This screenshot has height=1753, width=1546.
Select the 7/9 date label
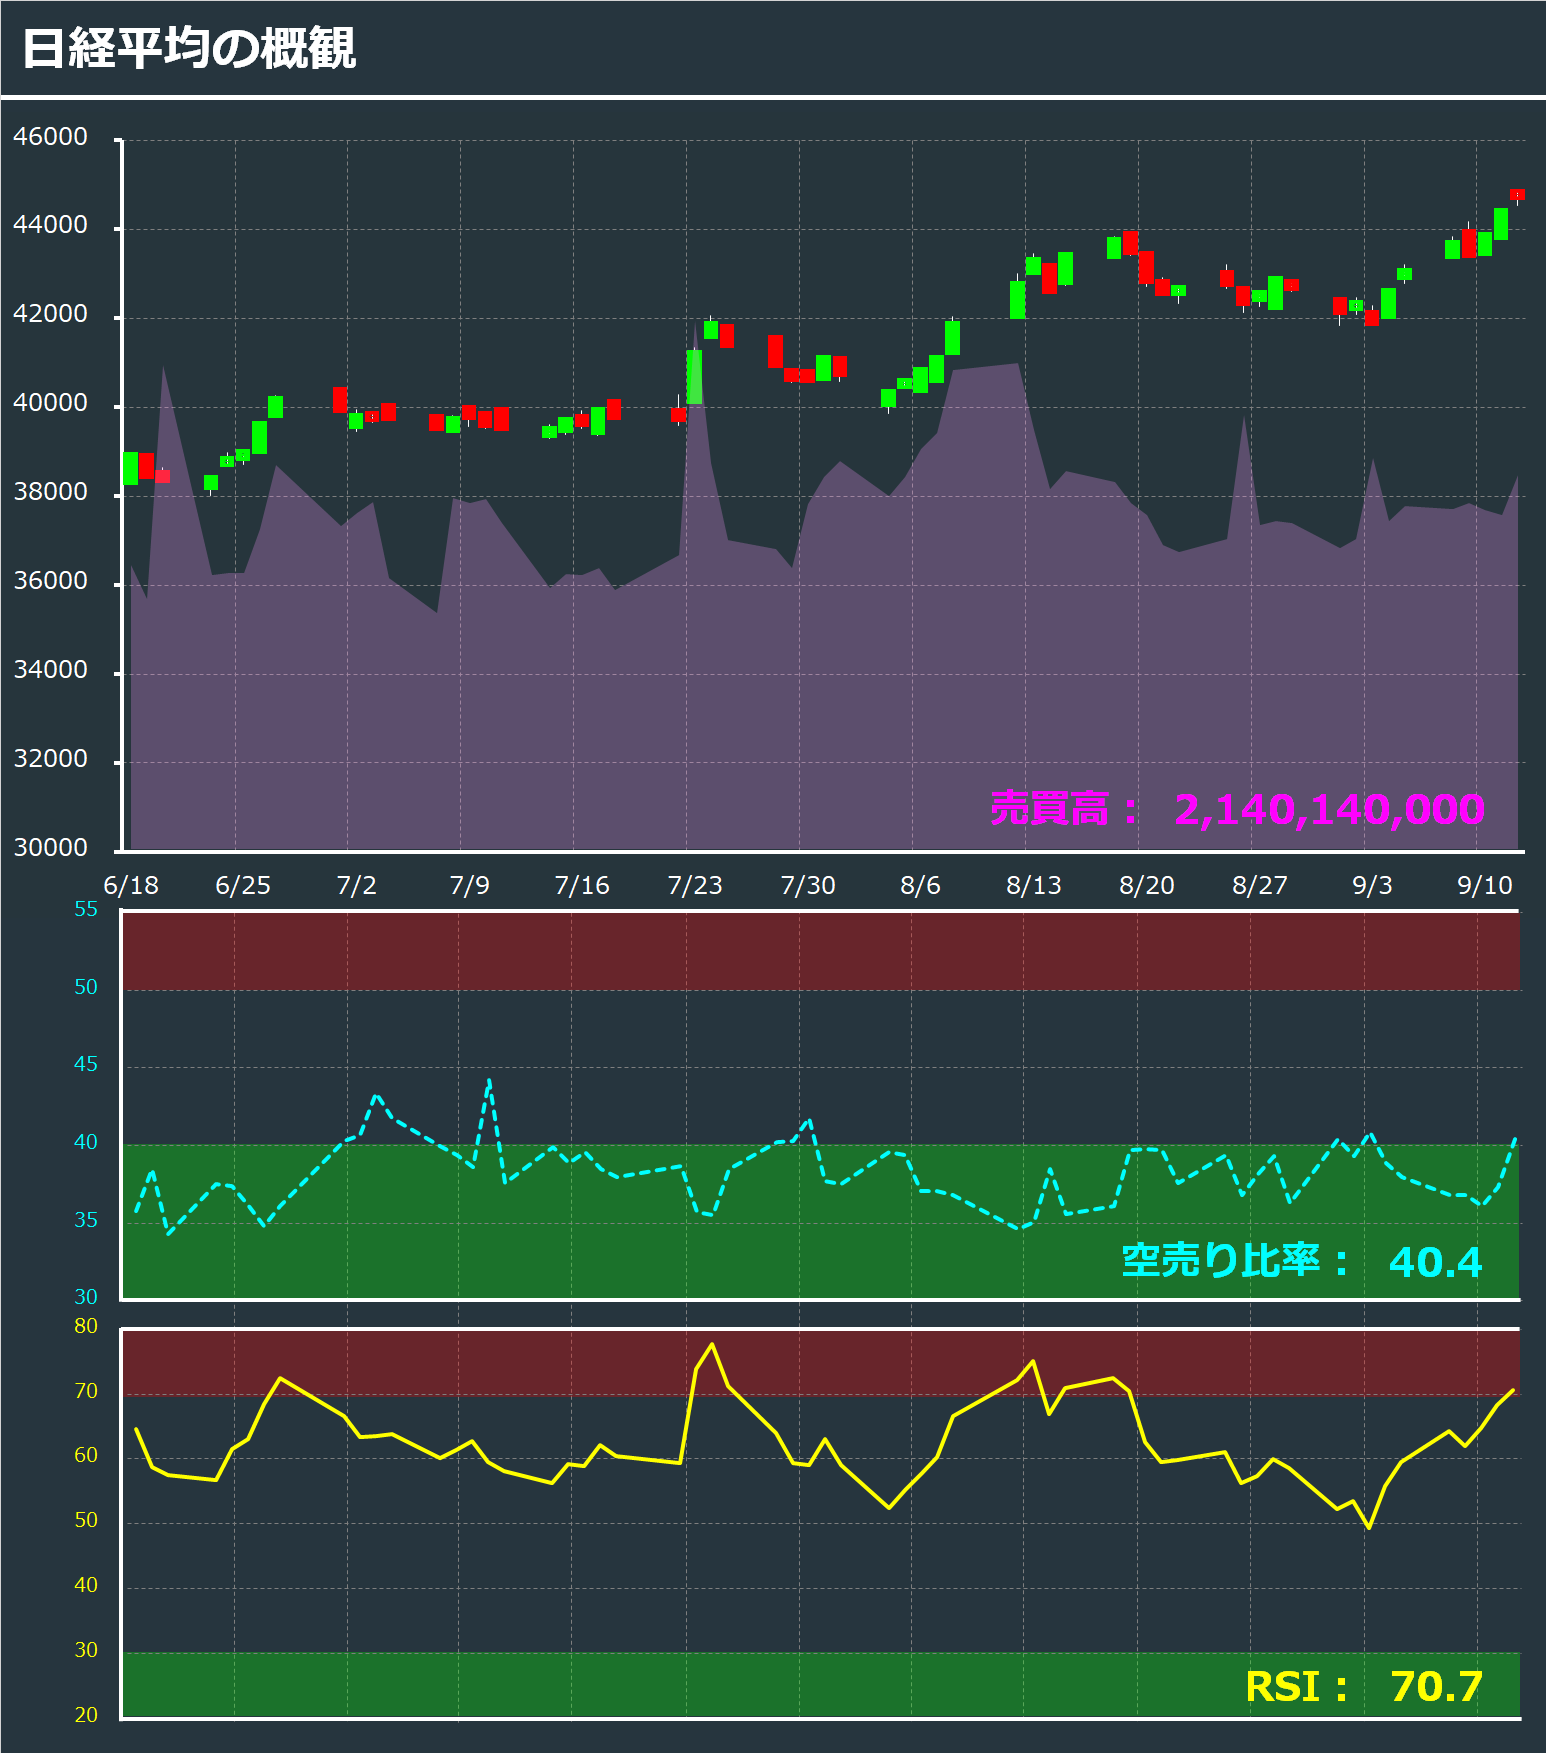[469, 886]
